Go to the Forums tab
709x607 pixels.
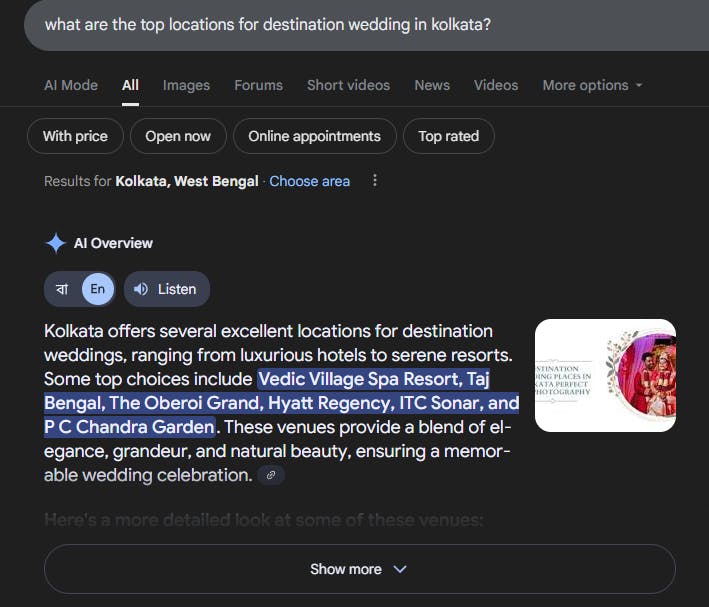tap(258, 85)
